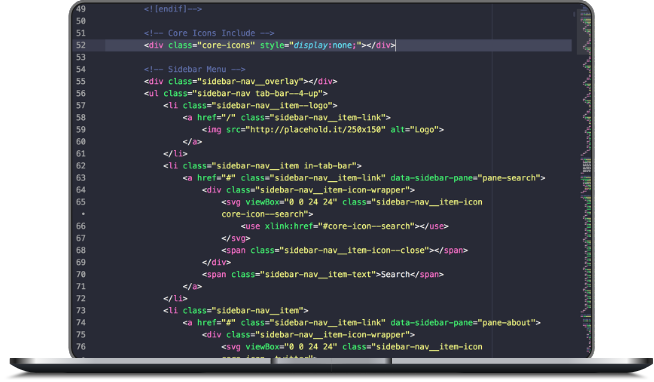The height and width of the screenshot is (382, 654).
Task: Click closing </a> tag on line 71
Action: [x=192, y=287]
